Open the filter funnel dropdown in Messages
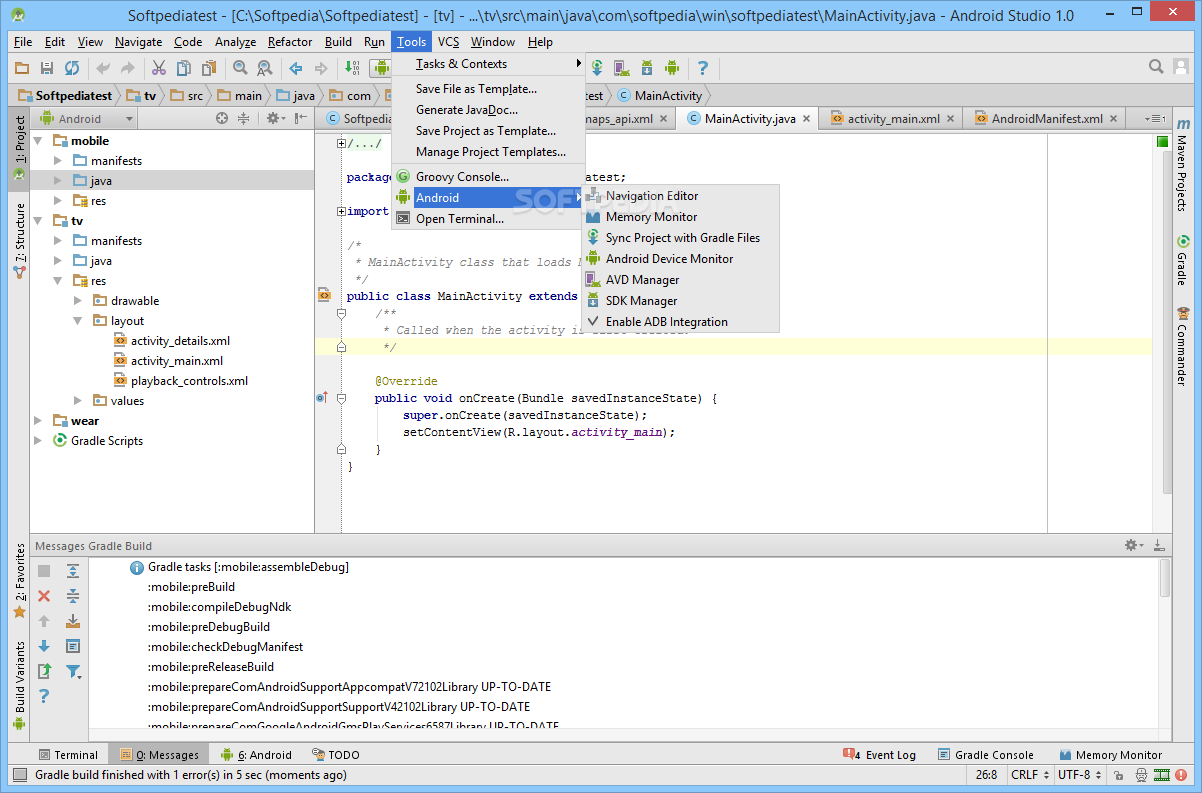1202x793 pixels. click(74, 671)
